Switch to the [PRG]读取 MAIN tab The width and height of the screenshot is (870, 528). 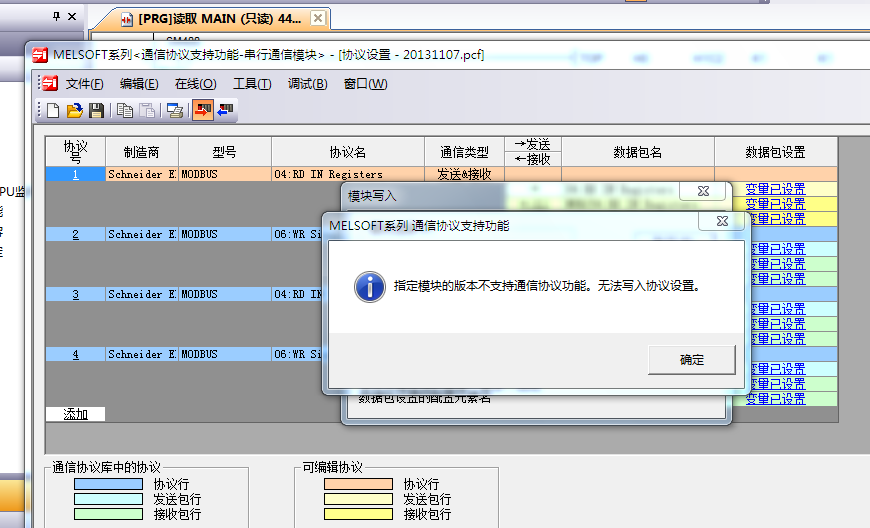point(218,19)
